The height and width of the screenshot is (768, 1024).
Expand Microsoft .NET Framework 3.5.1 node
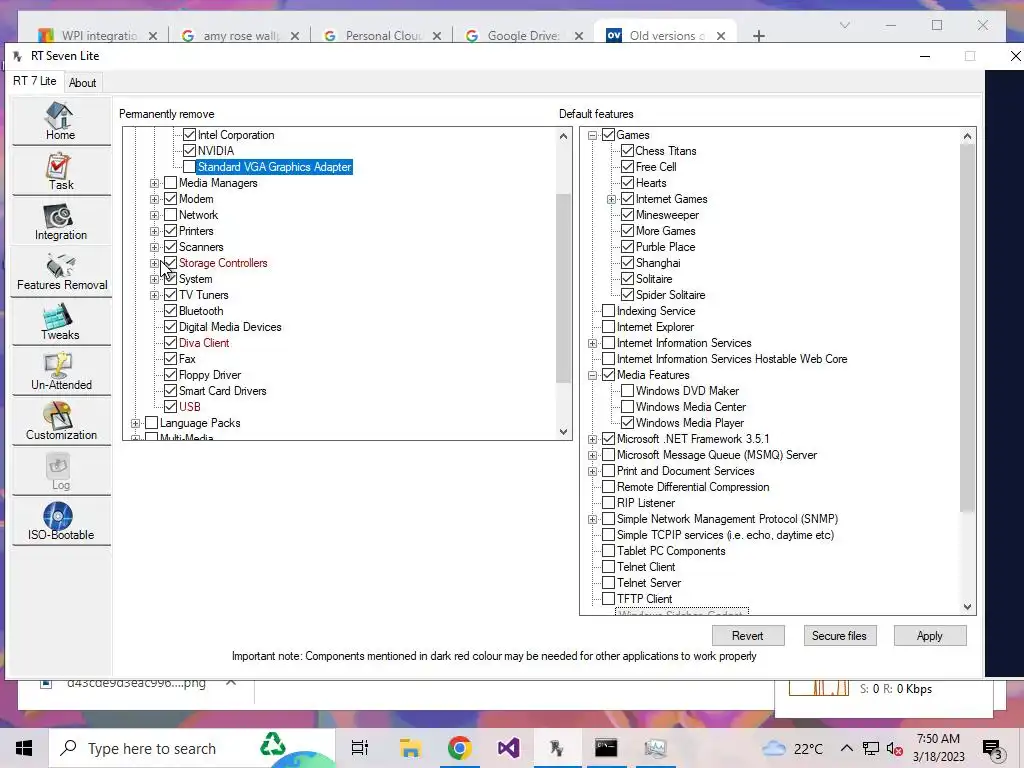pyautogui.click(x=593, y=440)
